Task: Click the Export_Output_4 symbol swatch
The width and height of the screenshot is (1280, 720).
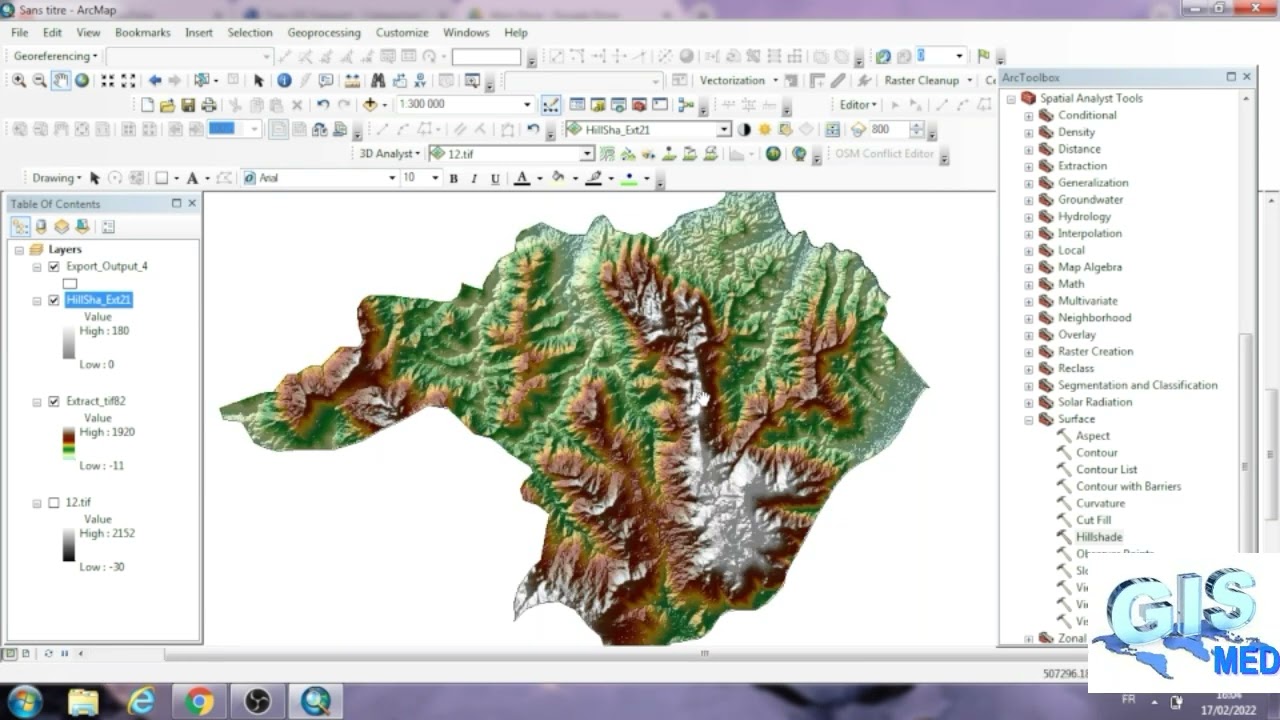Action: tap(70, 284)
